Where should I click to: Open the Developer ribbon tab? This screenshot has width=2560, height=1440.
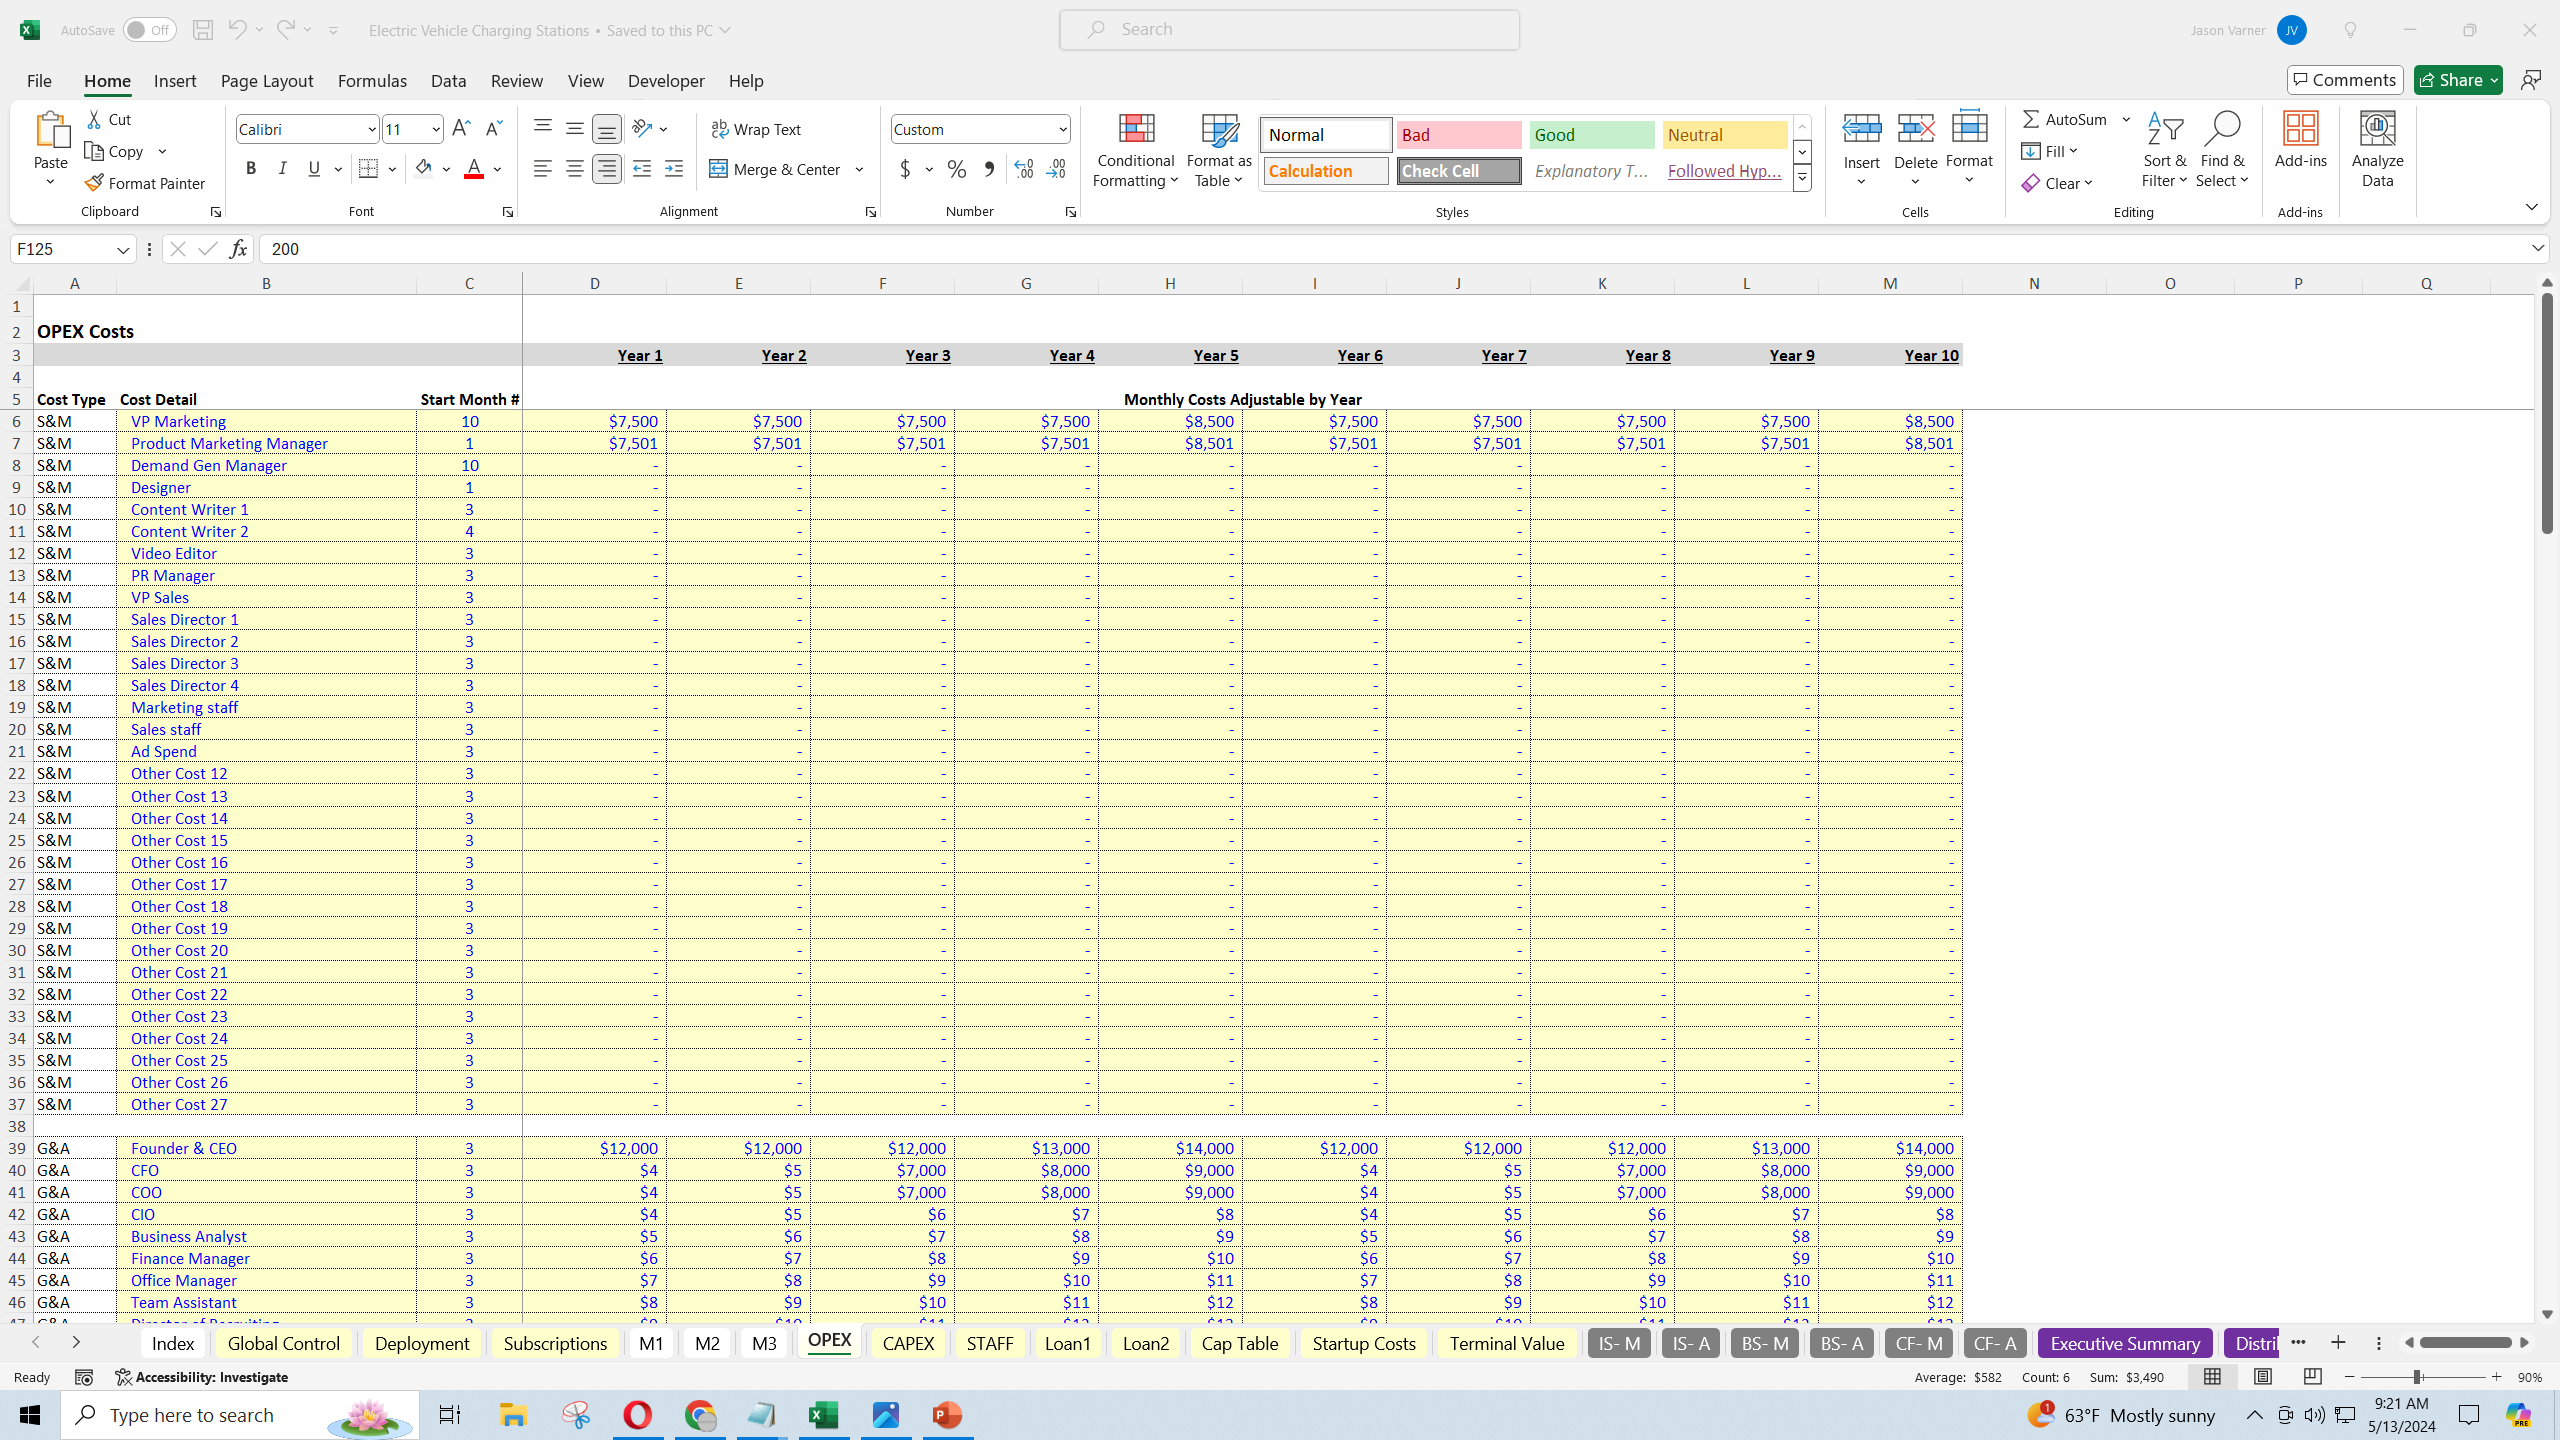(x=666, y=81)
